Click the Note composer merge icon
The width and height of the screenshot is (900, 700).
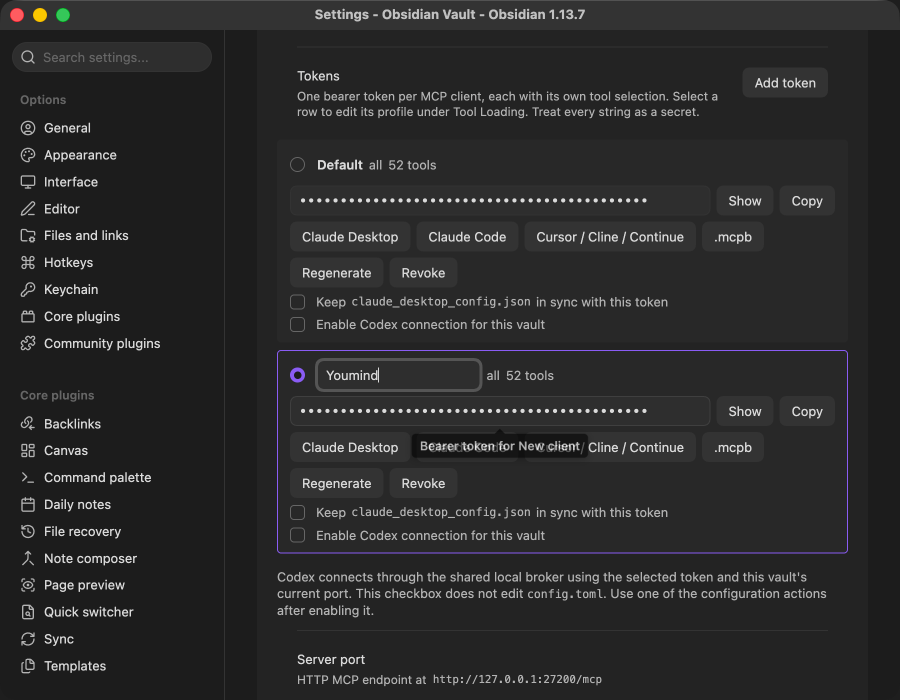point(28,558)
